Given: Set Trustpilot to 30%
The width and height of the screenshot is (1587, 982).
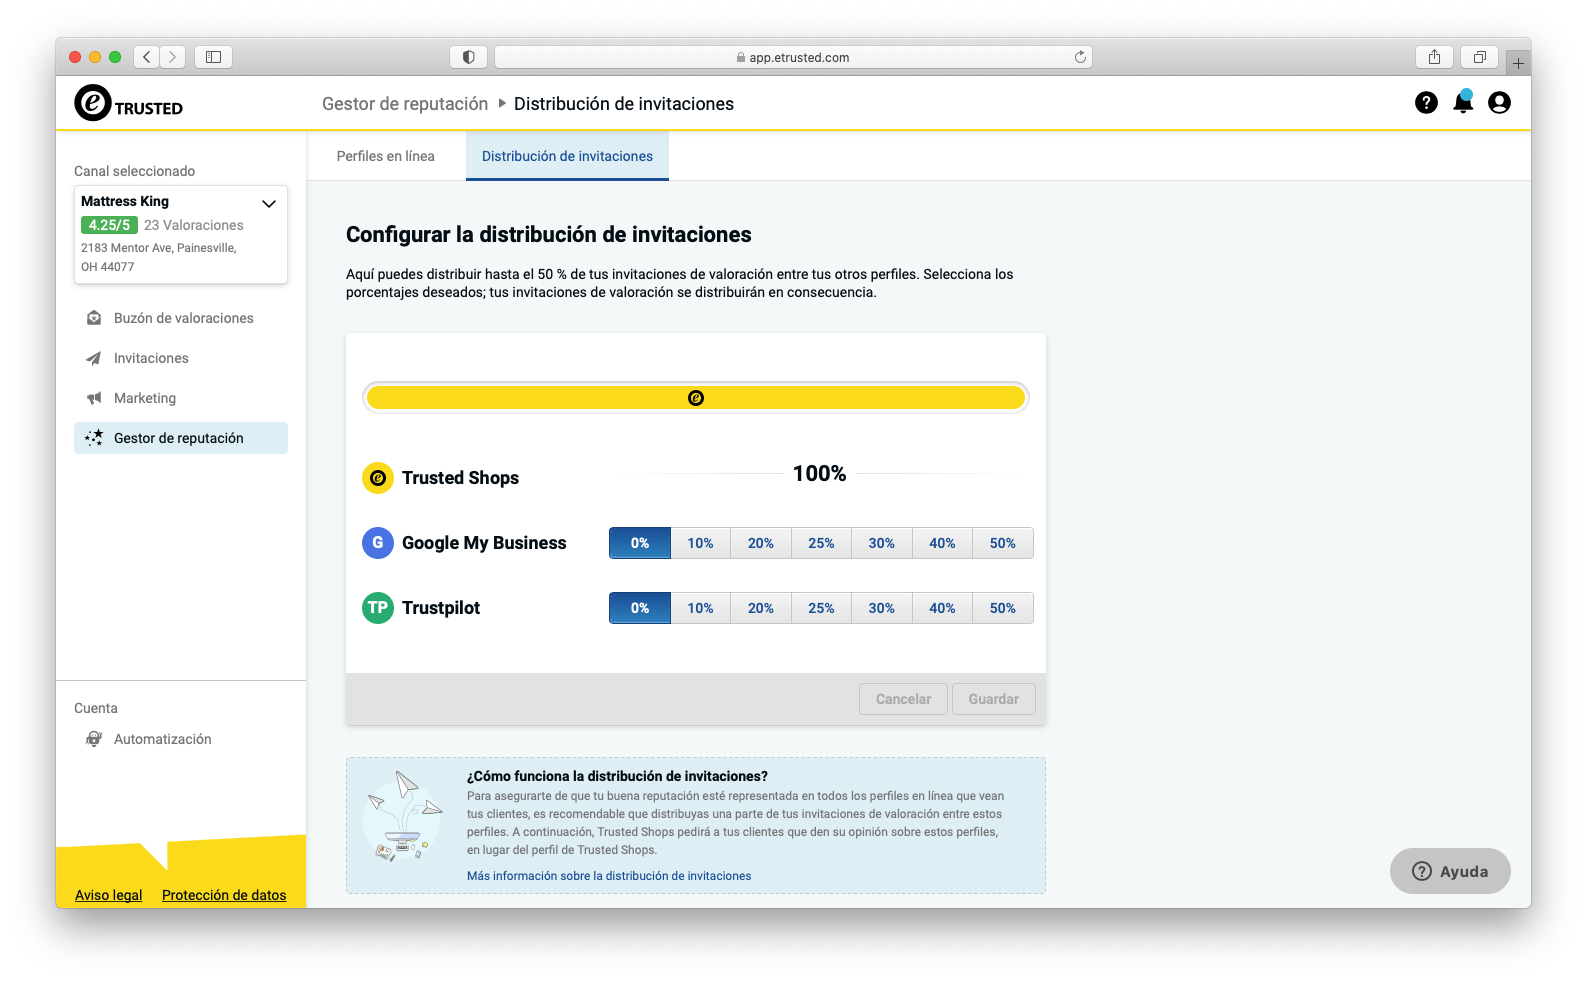Looking at the screenshot, I should click(x=882, y=608).
